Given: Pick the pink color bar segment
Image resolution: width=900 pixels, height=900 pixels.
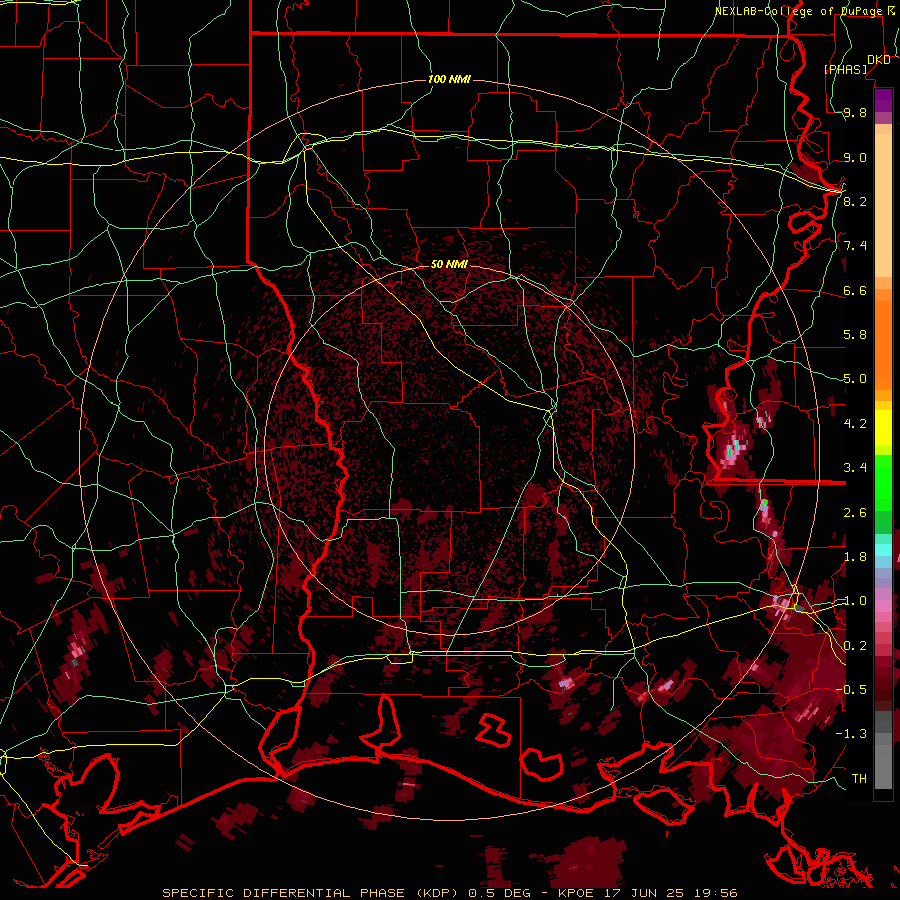Looking at the screenshot, I should (883, 606).
